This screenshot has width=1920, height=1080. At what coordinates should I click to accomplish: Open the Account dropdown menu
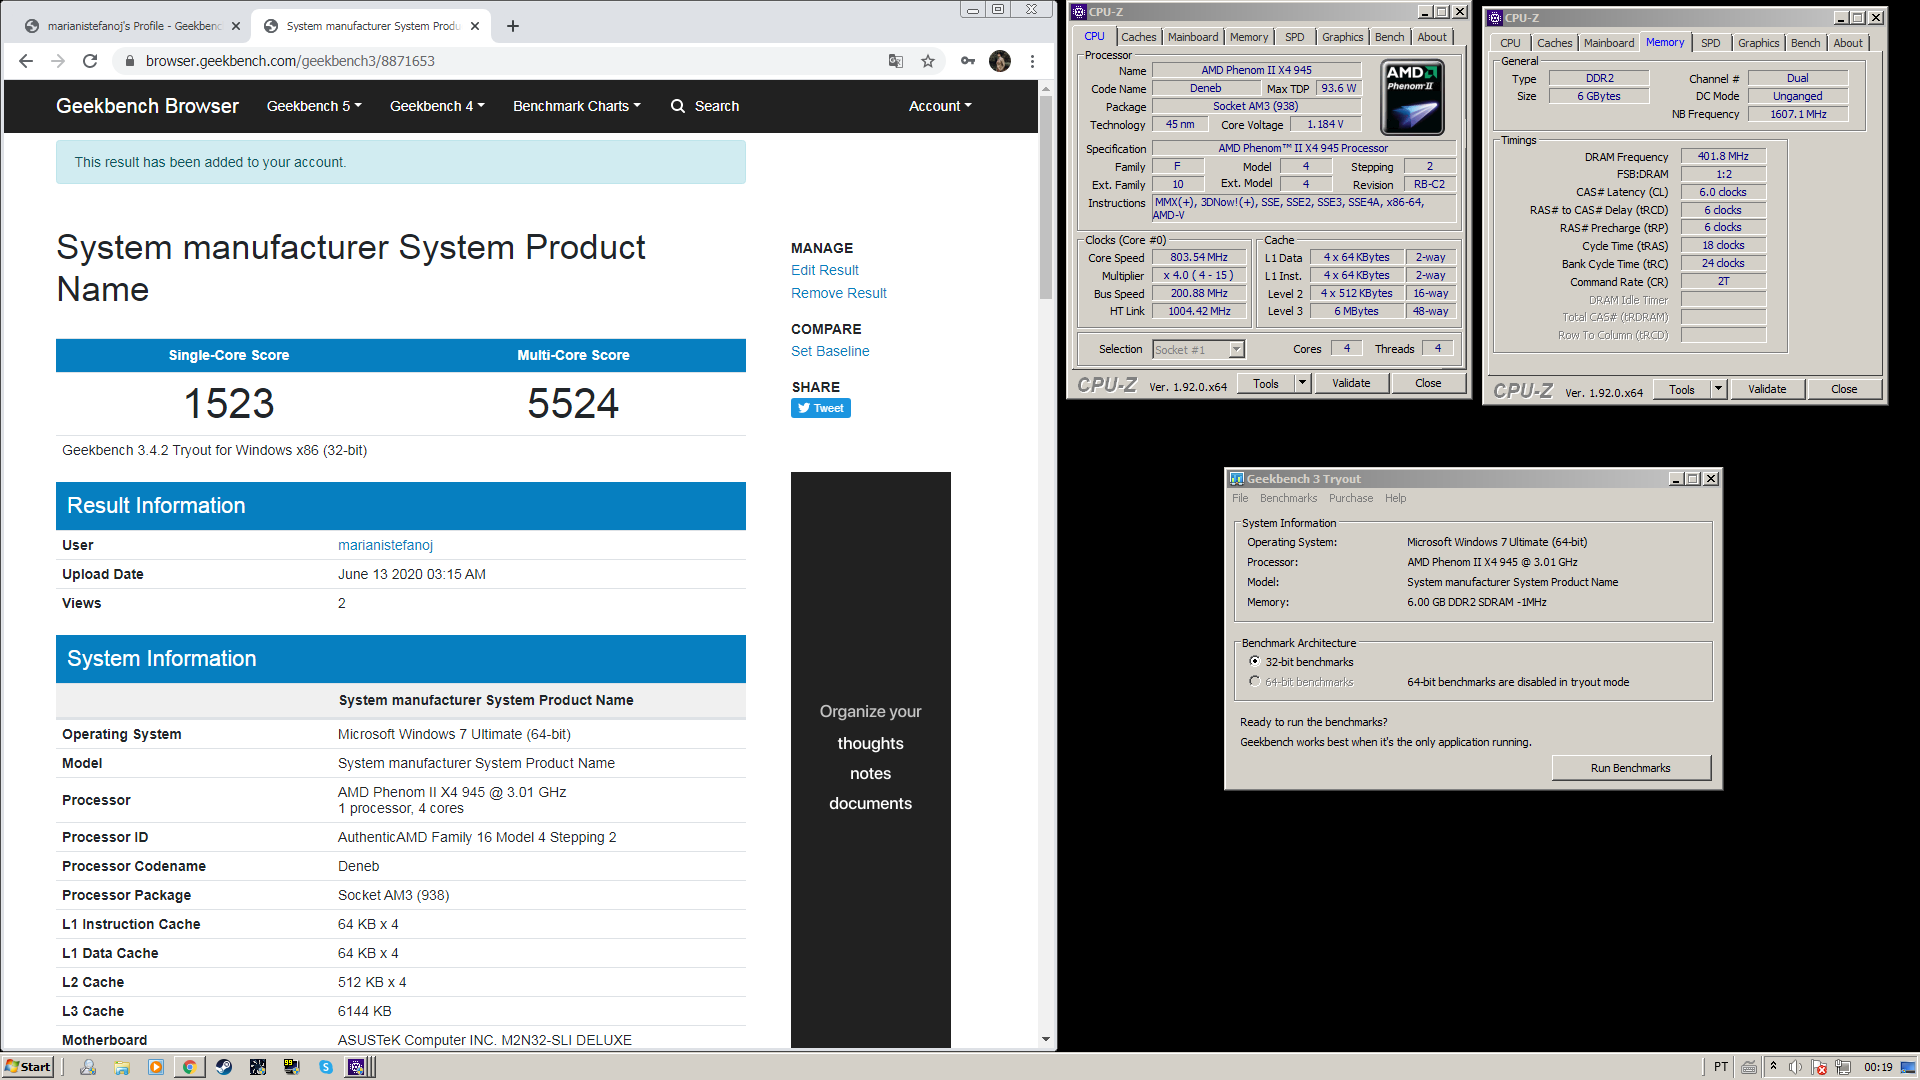point(940,106)
